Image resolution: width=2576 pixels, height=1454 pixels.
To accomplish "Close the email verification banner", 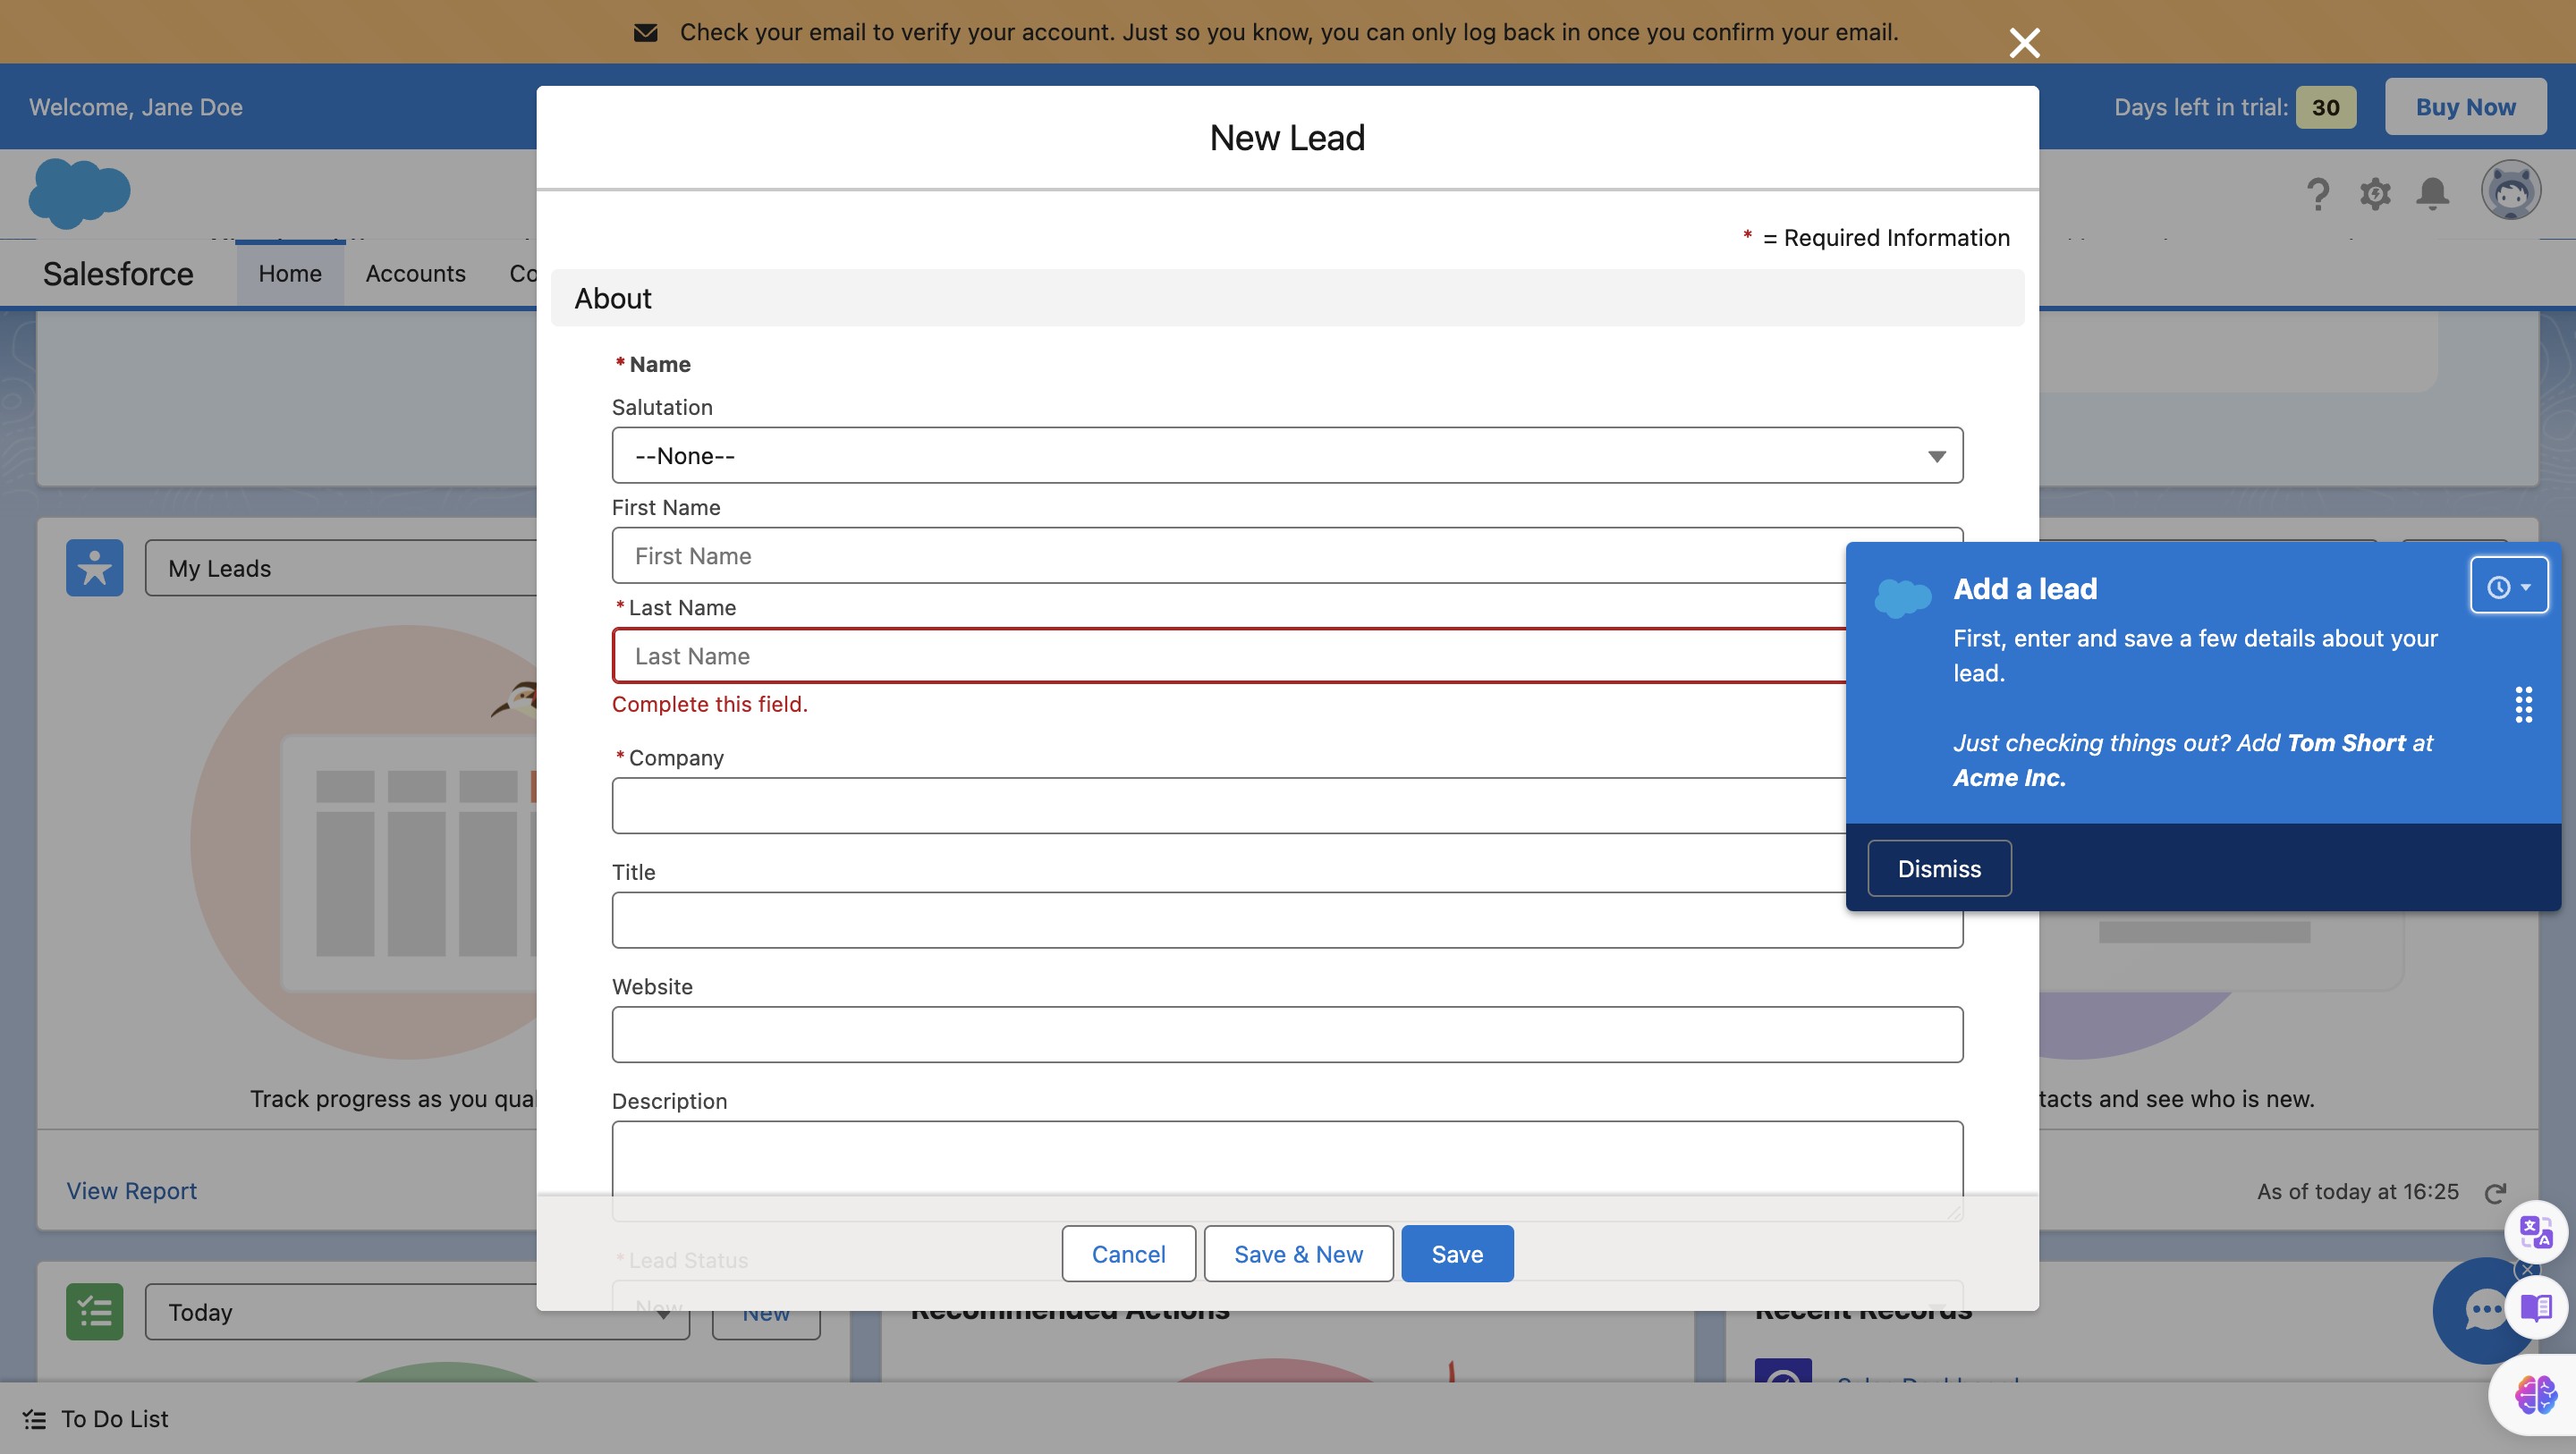I will point(2024,43).
